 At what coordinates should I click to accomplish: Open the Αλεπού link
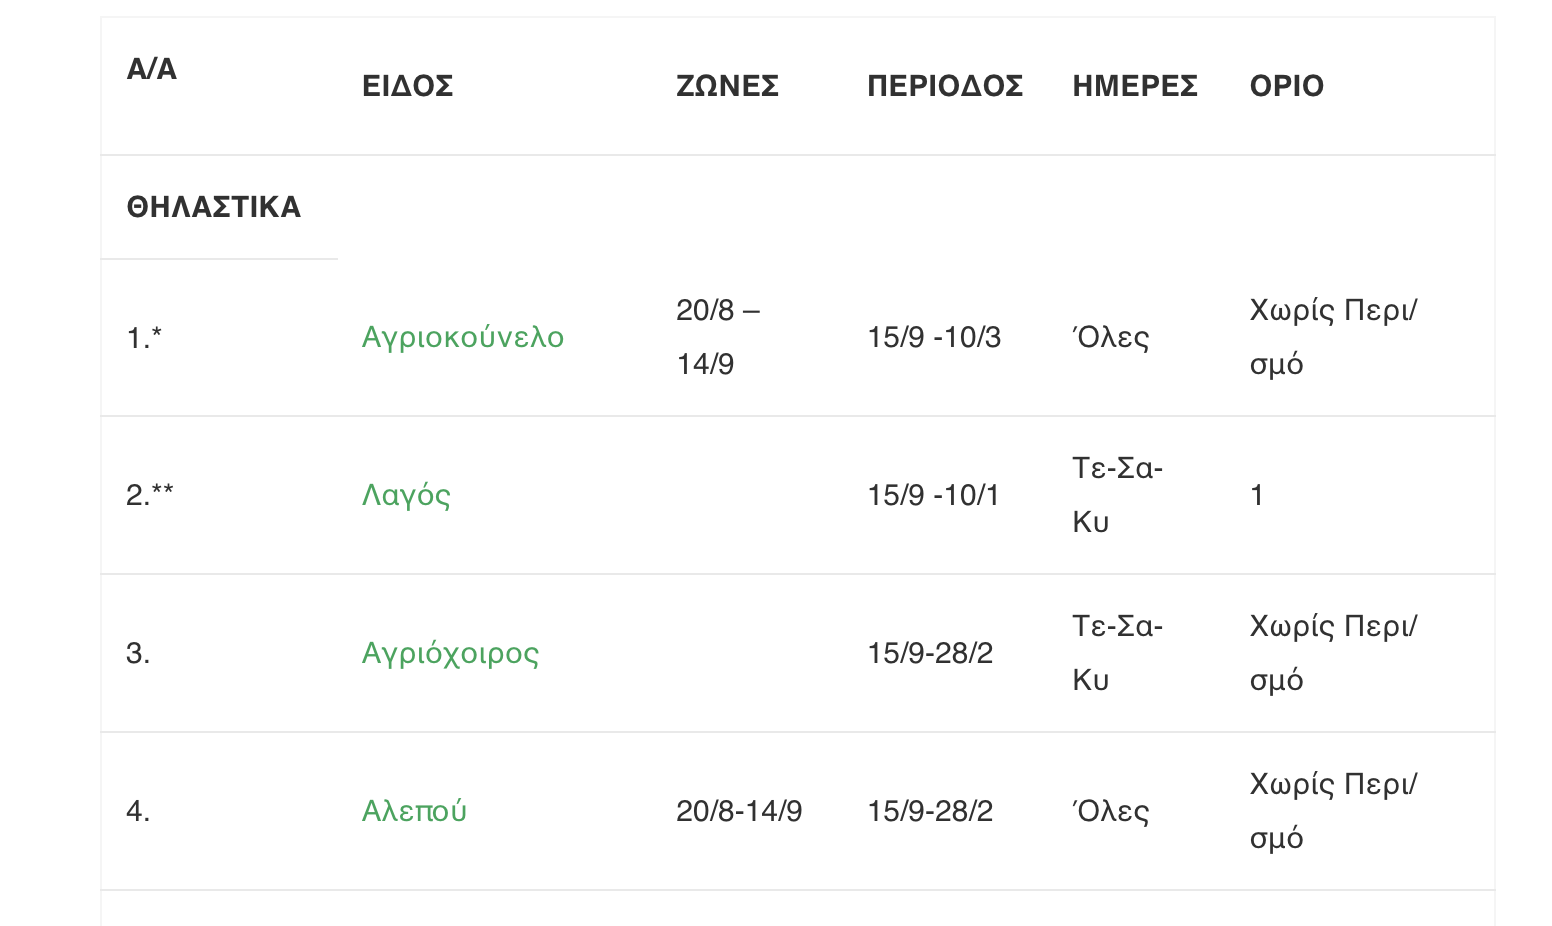pyautogui.click(x=414, y=811)
